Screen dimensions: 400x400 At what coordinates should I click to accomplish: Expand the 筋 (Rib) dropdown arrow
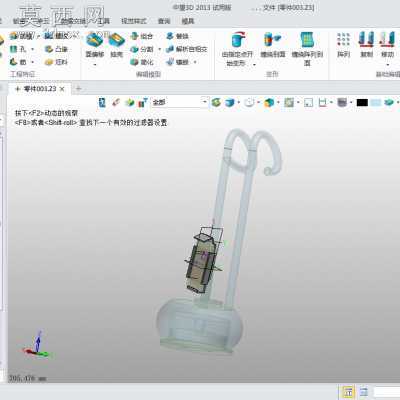(32, 62)
